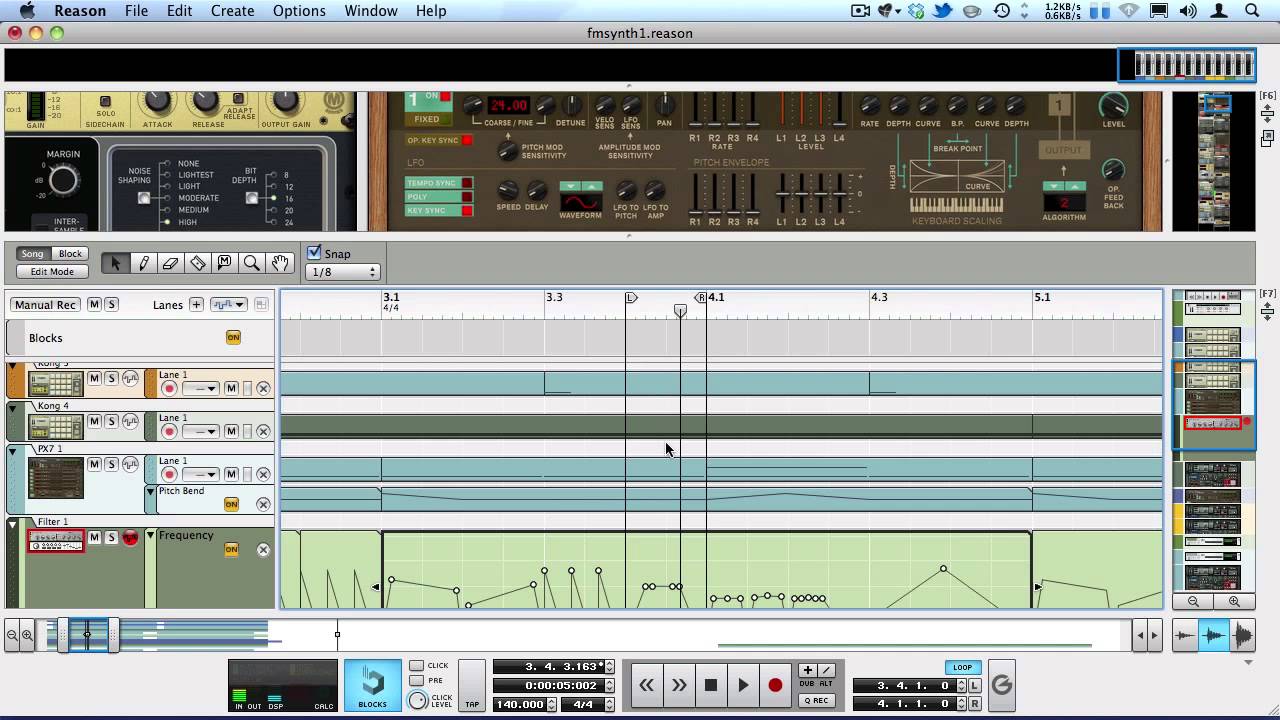Select the Mute tool
Viewport: 1280px width, 720px height.
tap(224, 263)
